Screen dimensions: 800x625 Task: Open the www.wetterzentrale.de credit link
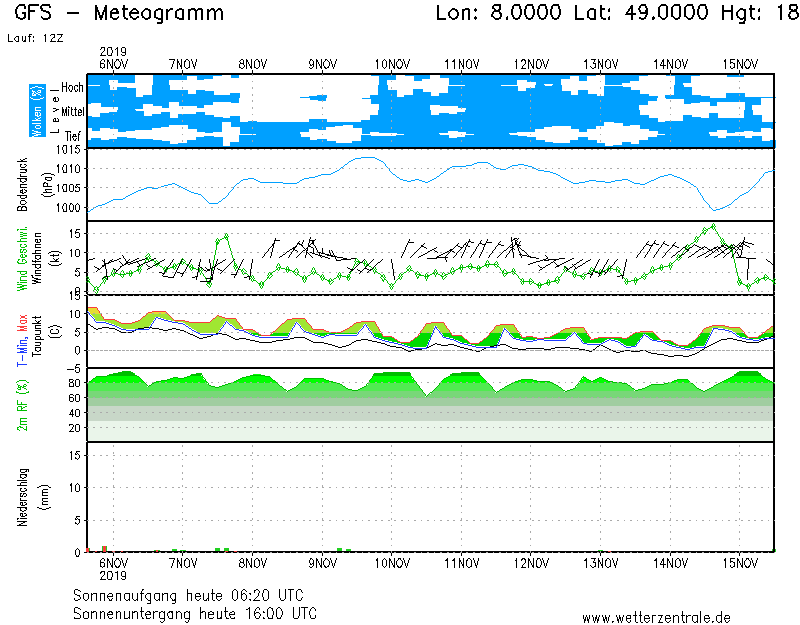pos(656,618)
